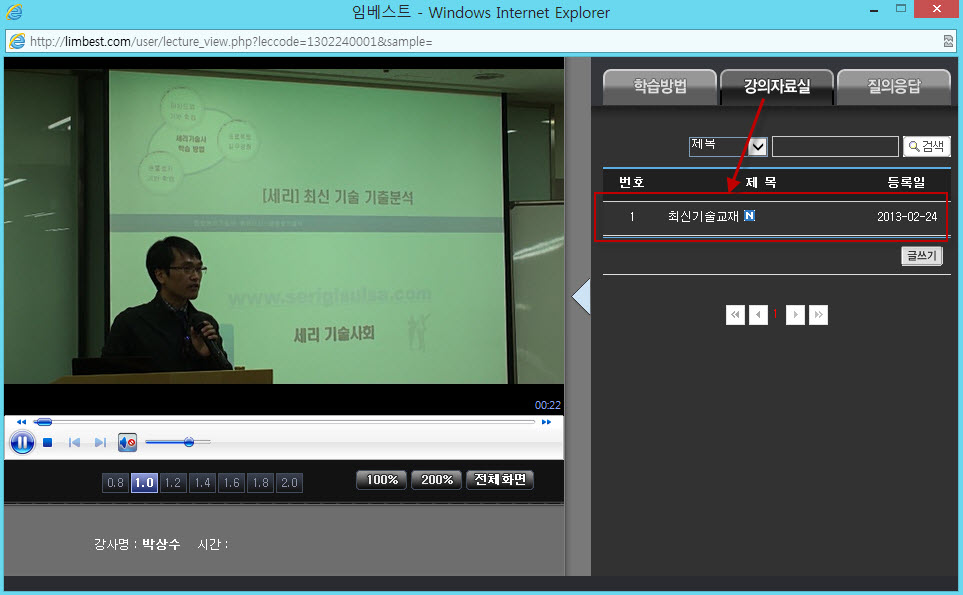Click the 글쓰기 write button
963x595 pixels.
click(x=922, y=255)
